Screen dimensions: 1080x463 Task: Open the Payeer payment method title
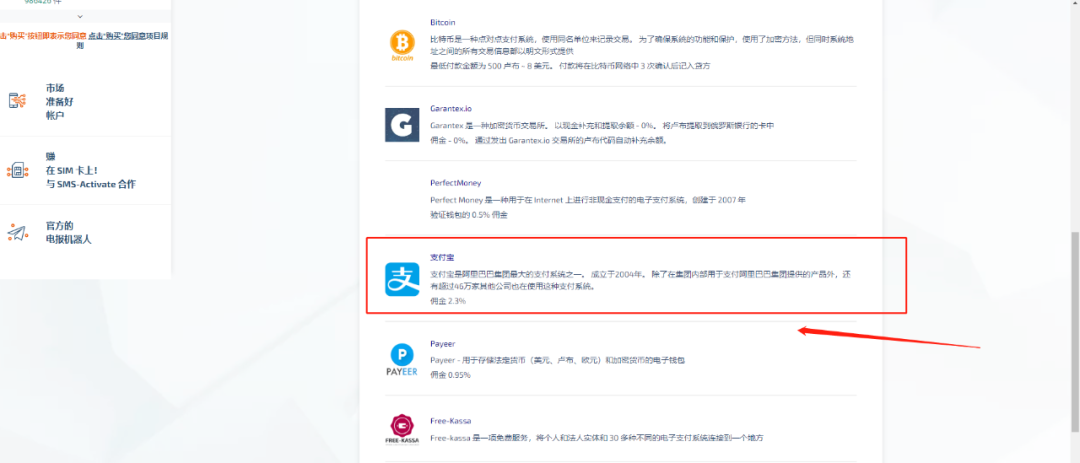[x=442, y=343]
